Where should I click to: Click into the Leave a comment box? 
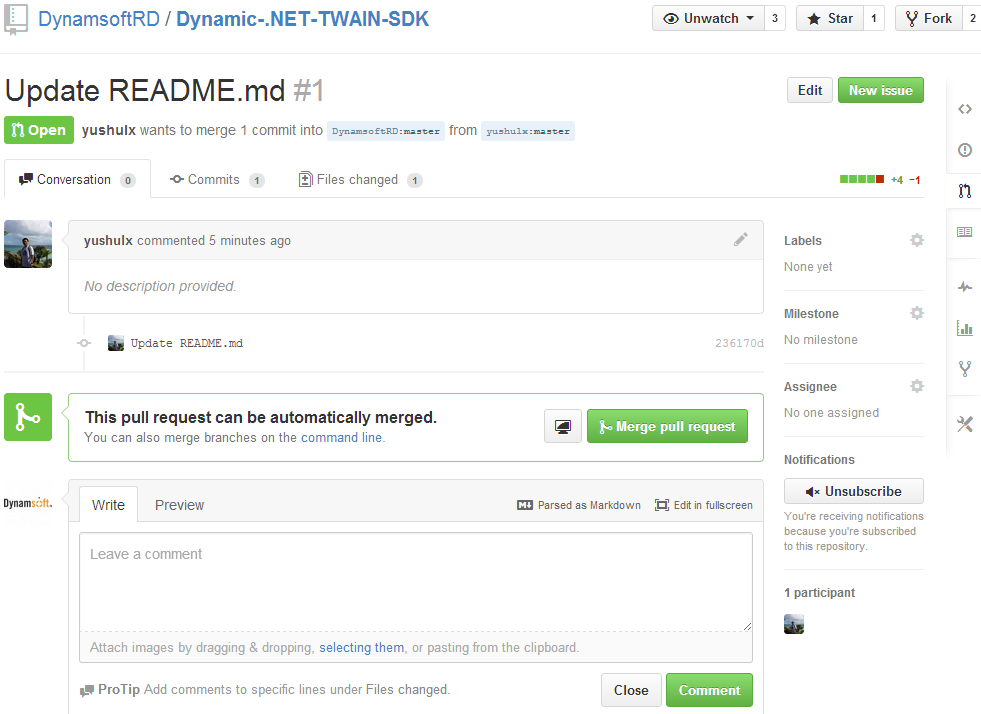click(415, 580)
